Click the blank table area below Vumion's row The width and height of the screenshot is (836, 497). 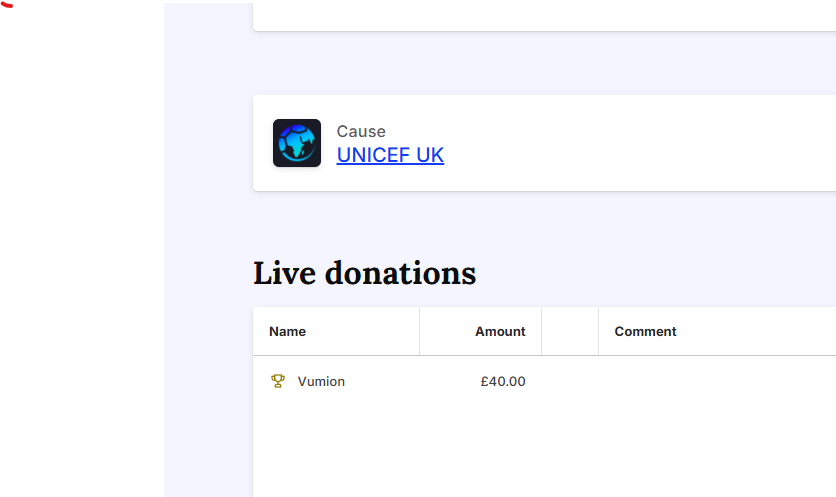tap(544, 452)
